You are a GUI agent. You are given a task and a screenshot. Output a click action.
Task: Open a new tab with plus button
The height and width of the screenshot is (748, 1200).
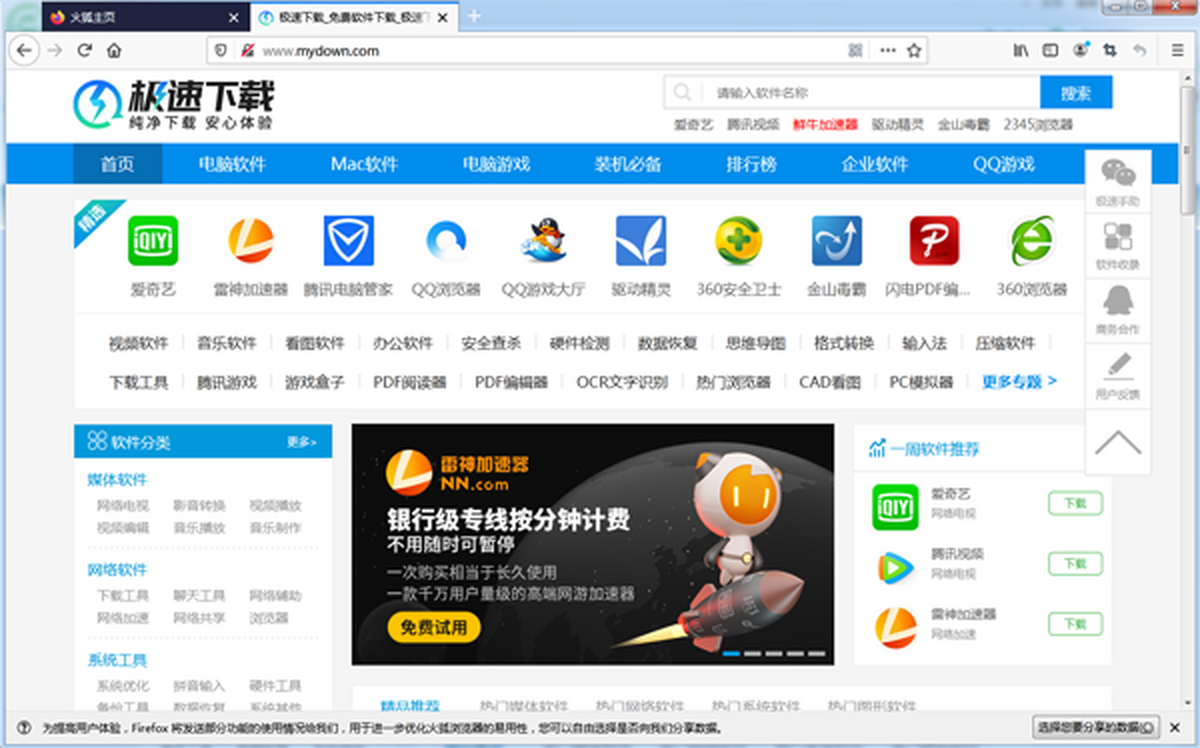pos(474,16)
